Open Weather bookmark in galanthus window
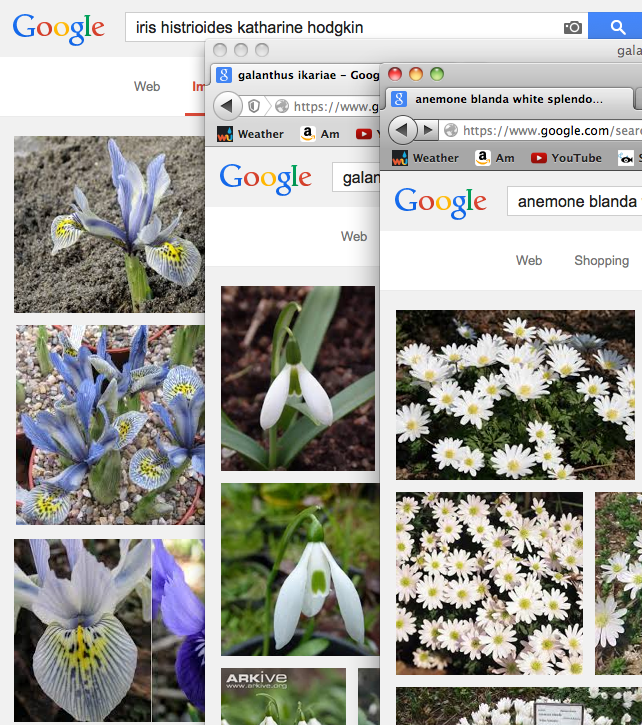The image size is (642, 725). click(x=250, y=134)
